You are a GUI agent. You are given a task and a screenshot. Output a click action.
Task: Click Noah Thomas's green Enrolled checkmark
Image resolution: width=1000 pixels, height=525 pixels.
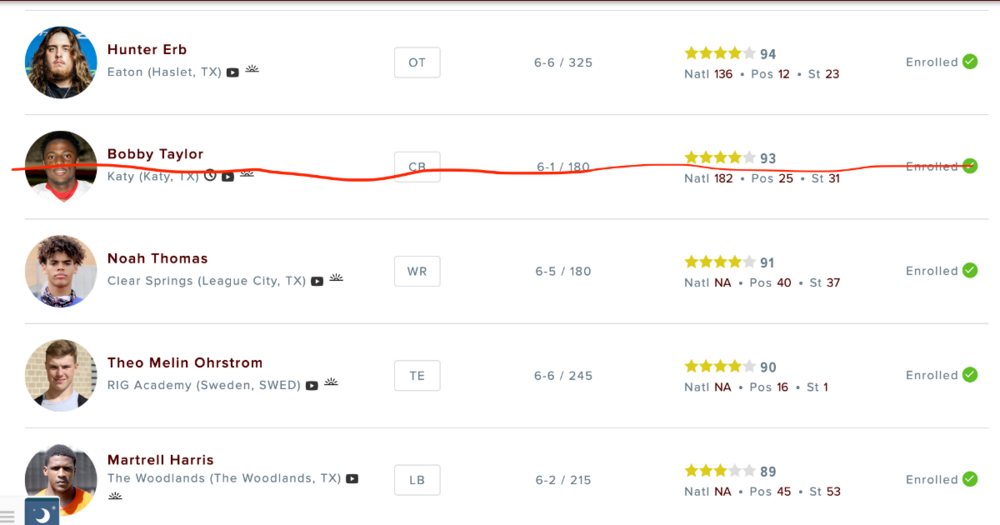970,271
